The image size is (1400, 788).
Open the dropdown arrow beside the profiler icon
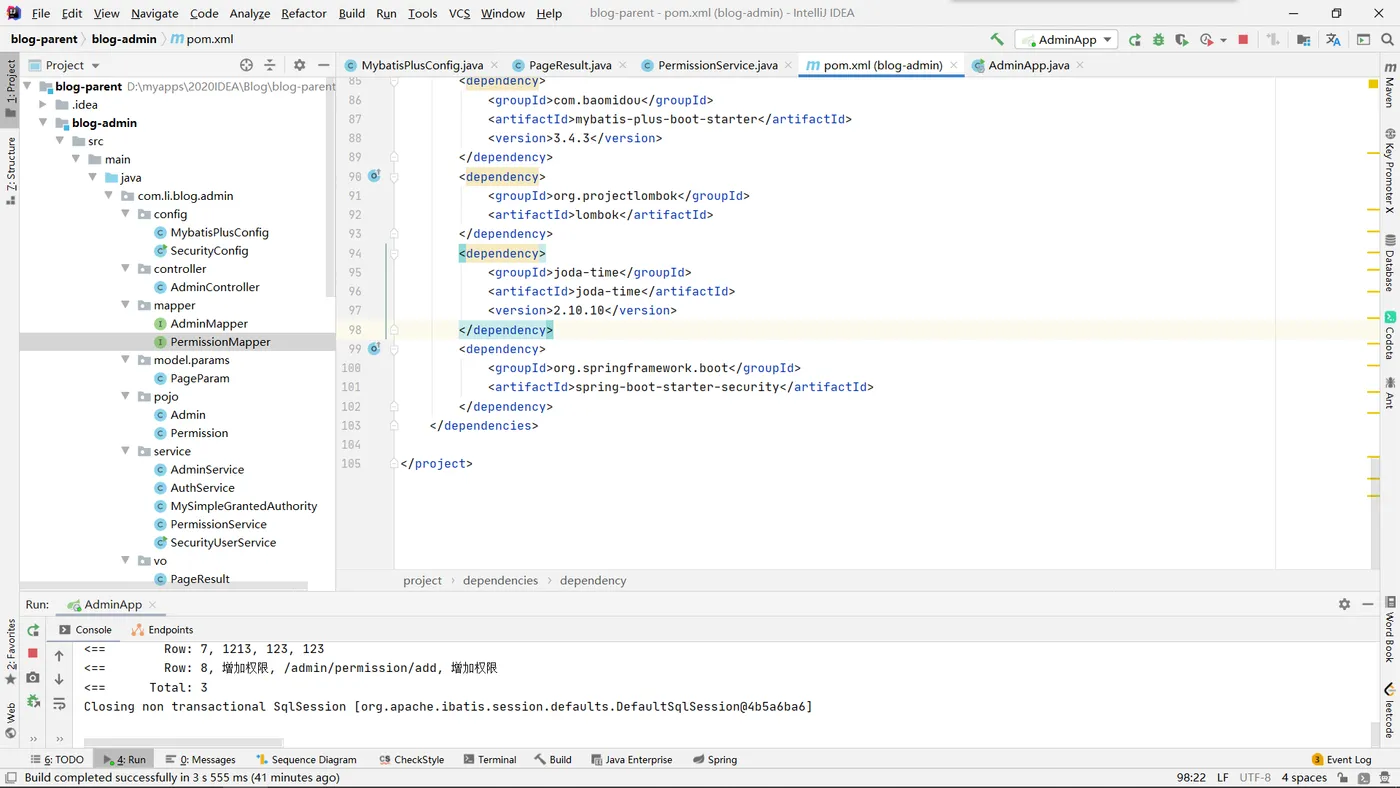[1222, 41]
